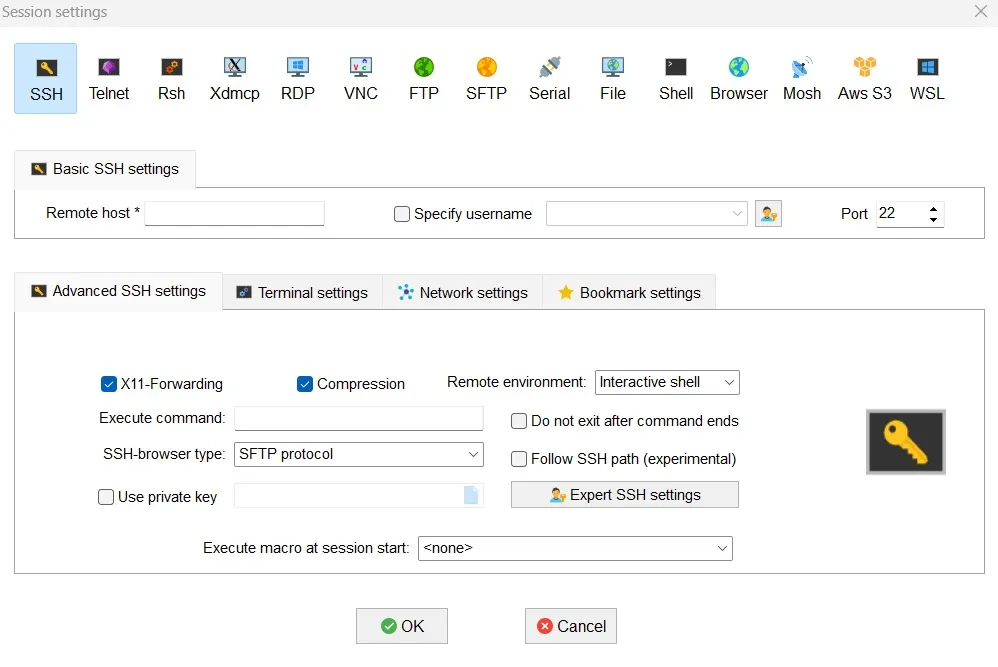Choose the Shell session icon
998x667 pixels.
[x=675, y=78]
